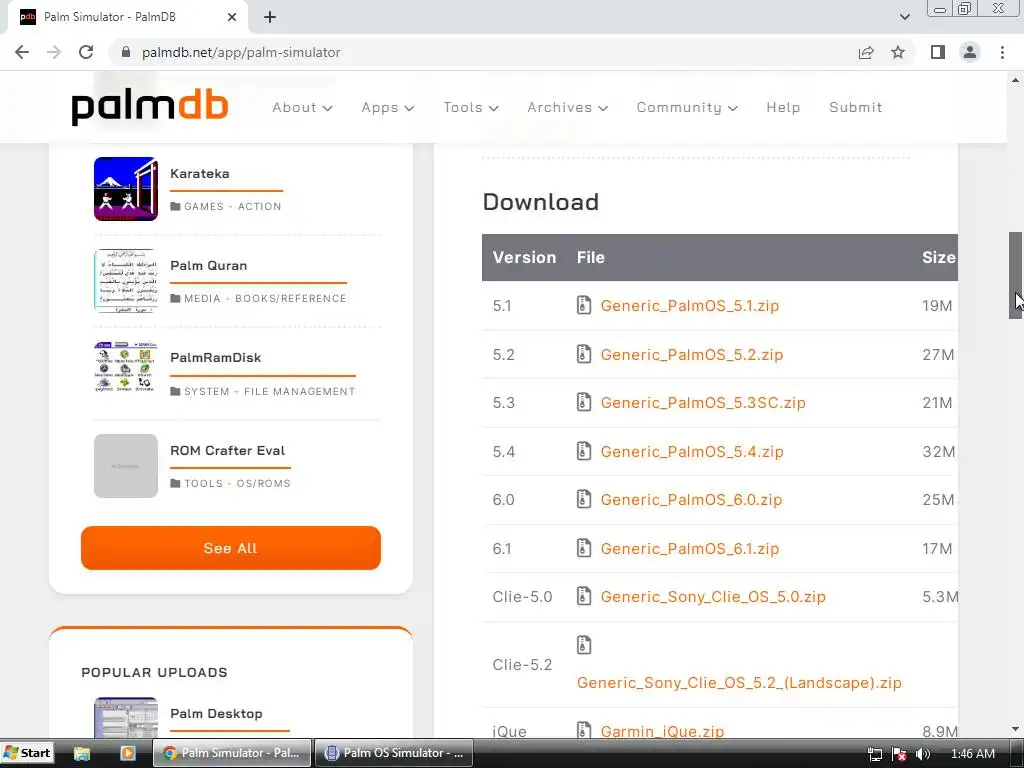Image resolution: width=1024 pixels, height=768 pixels.
Task: Open the Help page
Action: pos(783,108)
